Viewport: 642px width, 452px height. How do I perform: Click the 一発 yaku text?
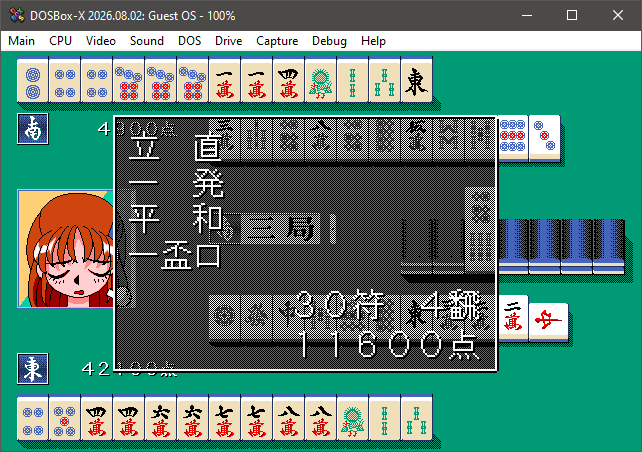click(176, 183)
